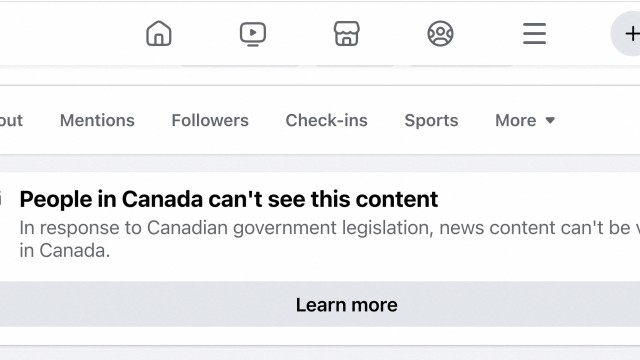Go to the Facebook Home feed icon
The image size is (640, 360).
[x=159, y=33]
